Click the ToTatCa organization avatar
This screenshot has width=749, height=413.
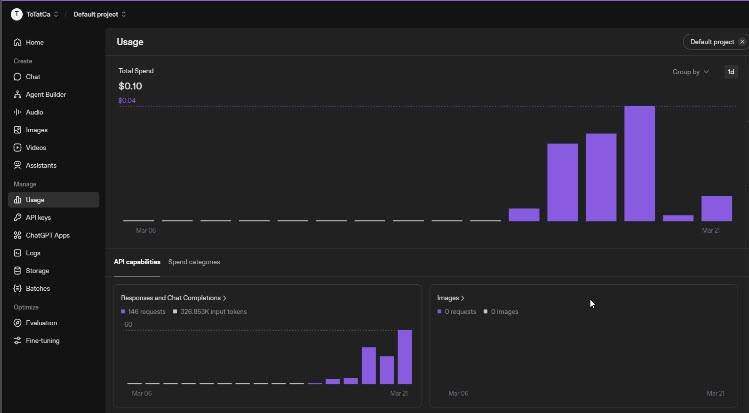click(x=16, y=14)
